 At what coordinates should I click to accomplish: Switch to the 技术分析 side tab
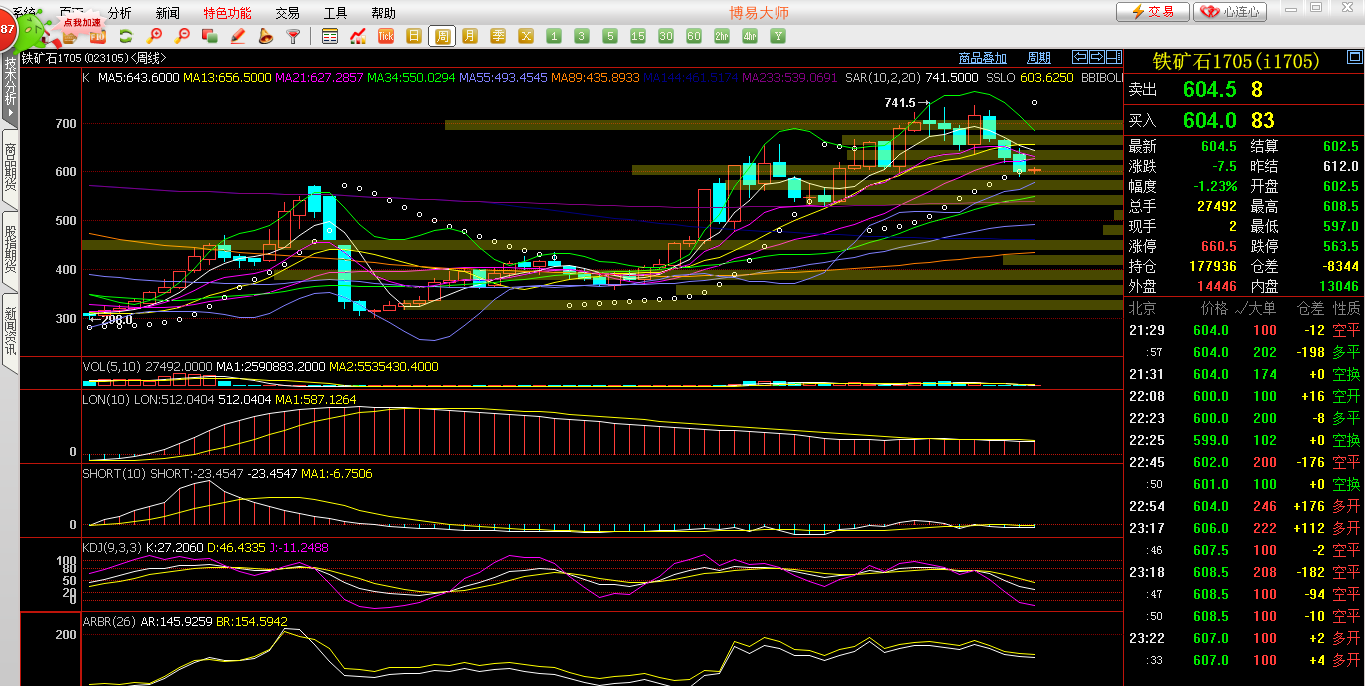pos(10,86)
